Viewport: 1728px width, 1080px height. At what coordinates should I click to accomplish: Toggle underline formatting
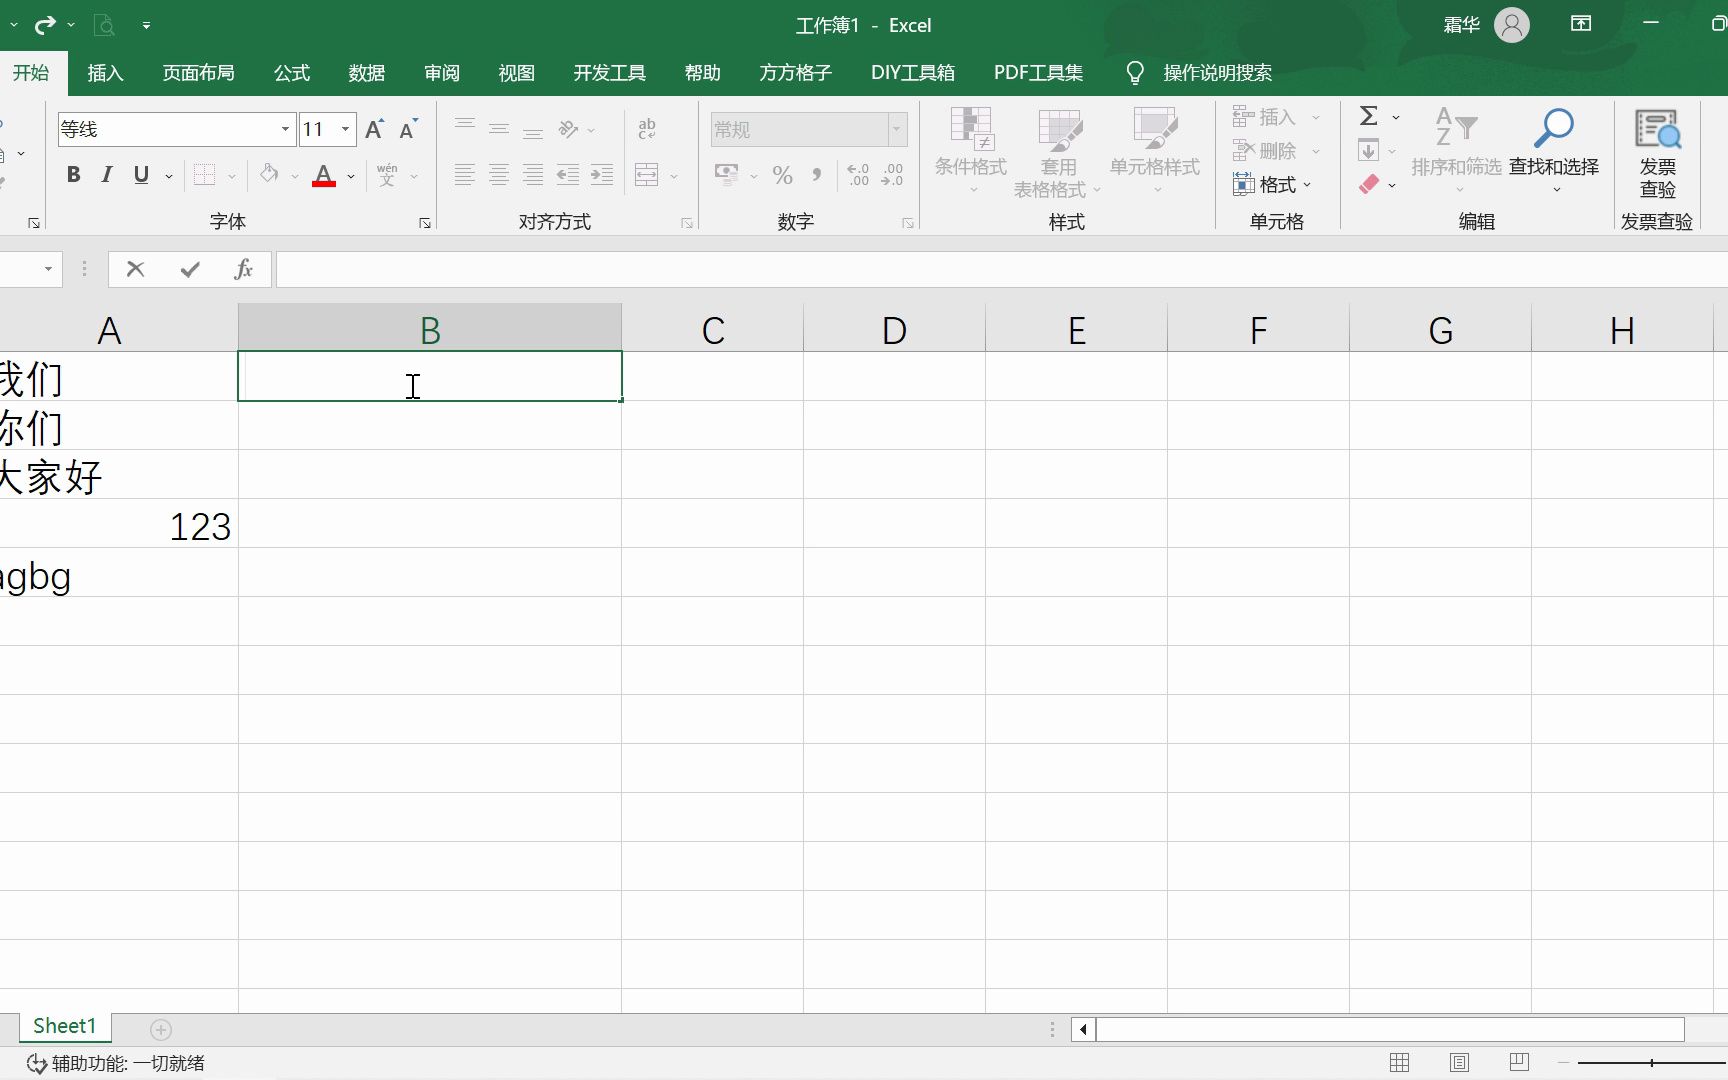(141, 174)
